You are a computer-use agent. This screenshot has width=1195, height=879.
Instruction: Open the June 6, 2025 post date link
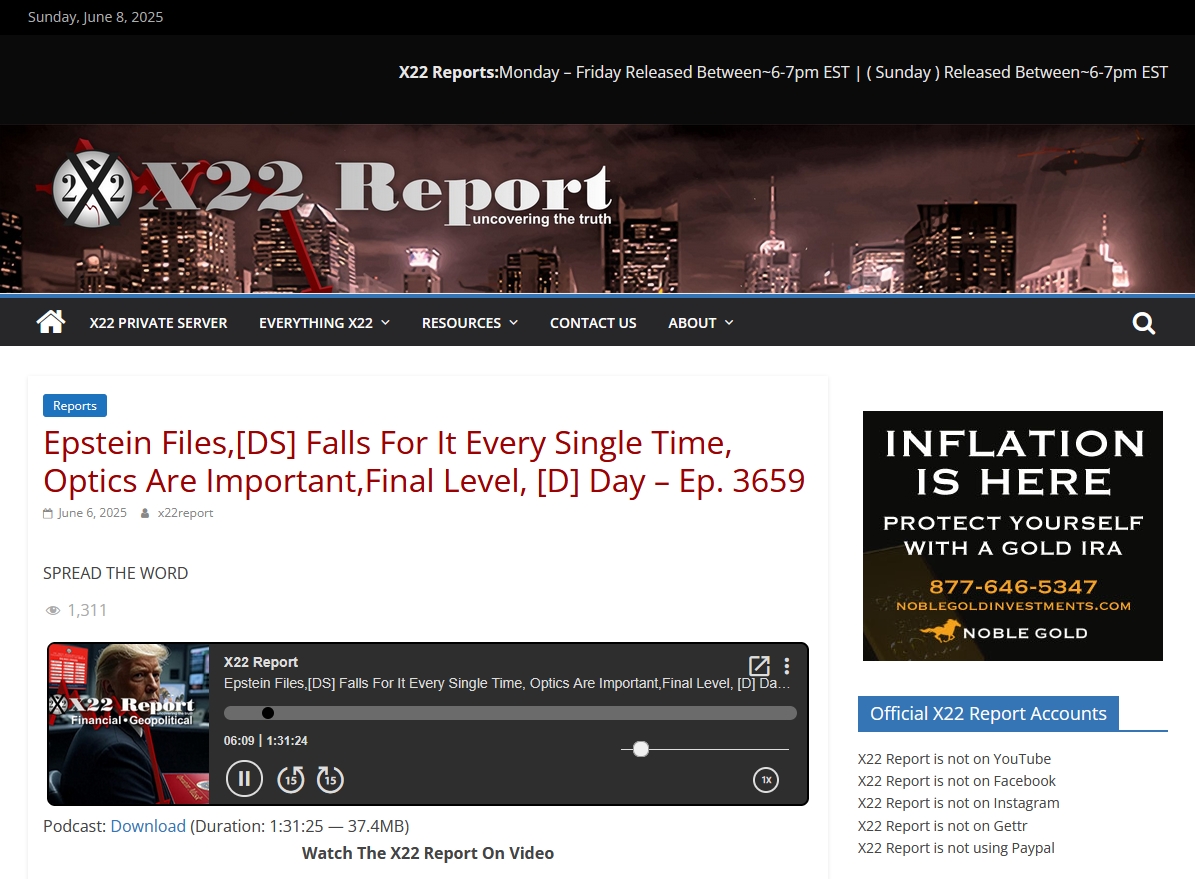[92, 513]
